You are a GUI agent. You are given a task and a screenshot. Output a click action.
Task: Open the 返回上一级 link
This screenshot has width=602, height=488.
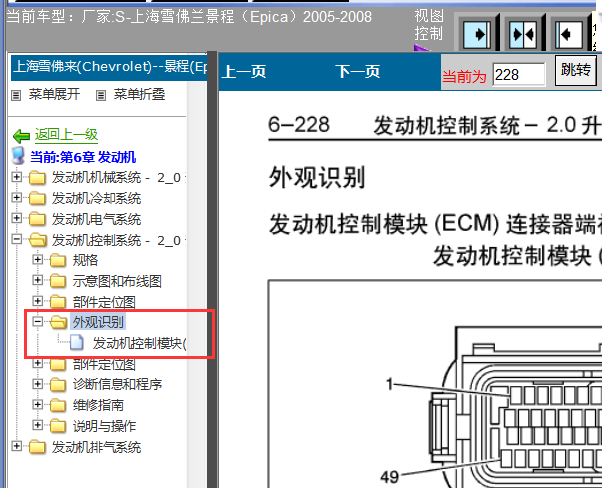click(x=66, y=134)
